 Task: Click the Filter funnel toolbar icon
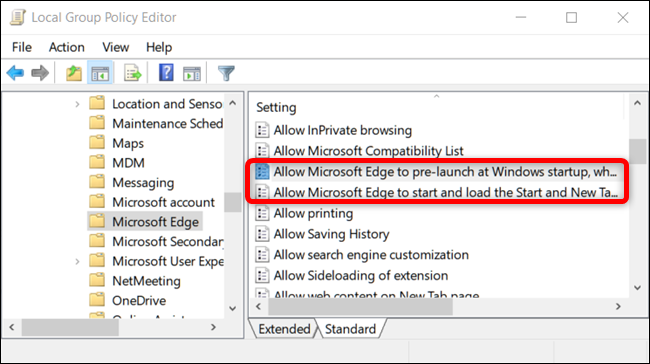point(226,73)
